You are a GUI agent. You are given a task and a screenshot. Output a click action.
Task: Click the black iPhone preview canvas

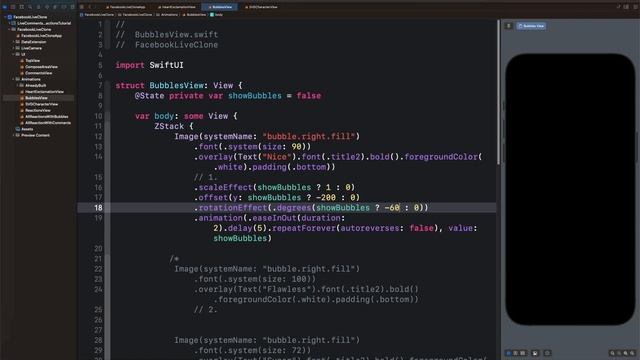click(570, 189)
